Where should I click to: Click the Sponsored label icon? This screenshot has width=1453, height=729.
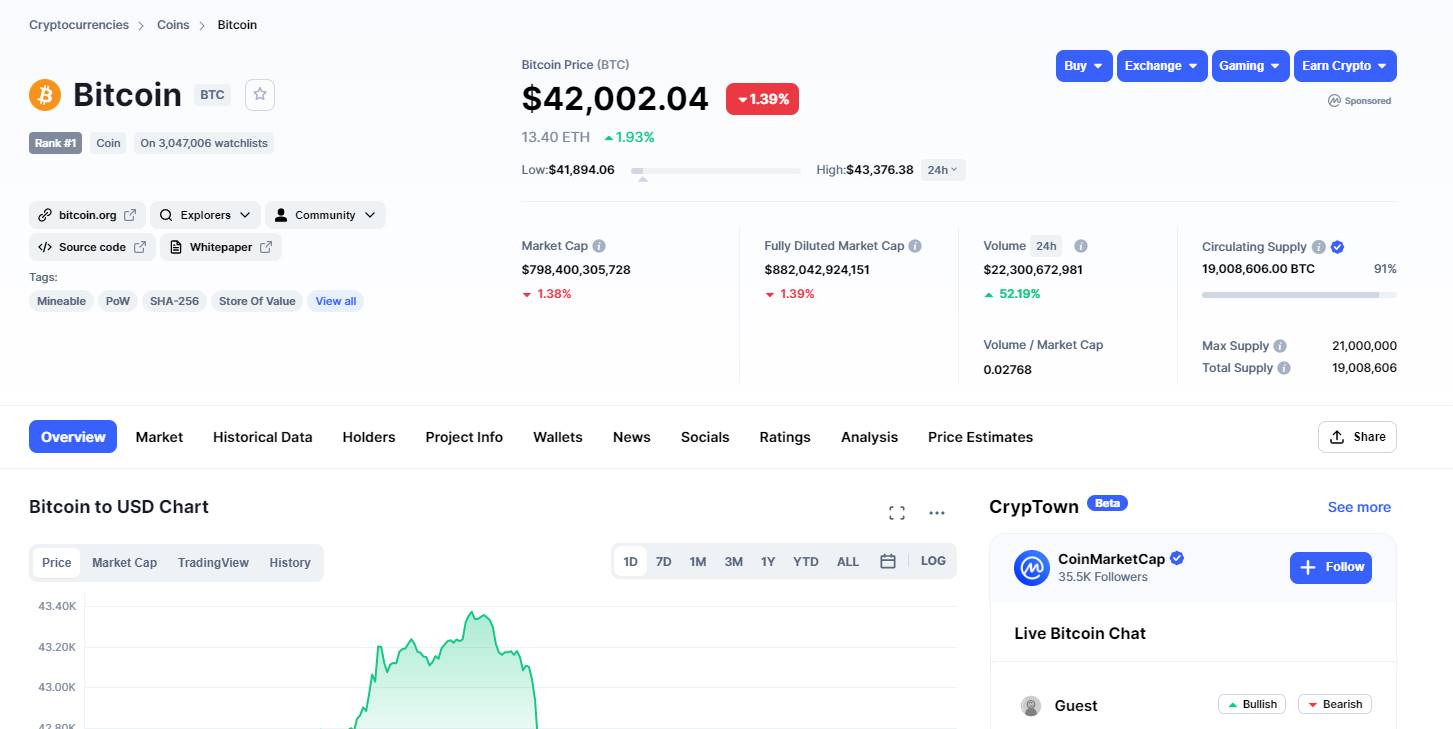[x=1334, y=101]
